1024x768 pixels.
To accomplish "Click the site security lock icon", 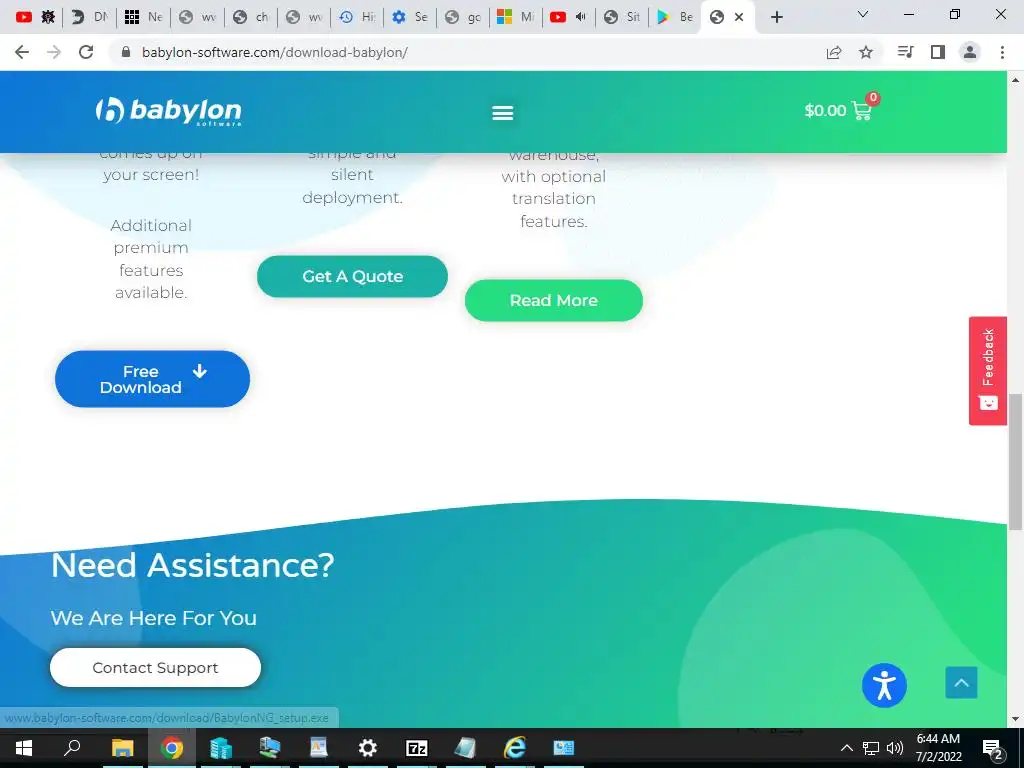I will tap(126, 52).
